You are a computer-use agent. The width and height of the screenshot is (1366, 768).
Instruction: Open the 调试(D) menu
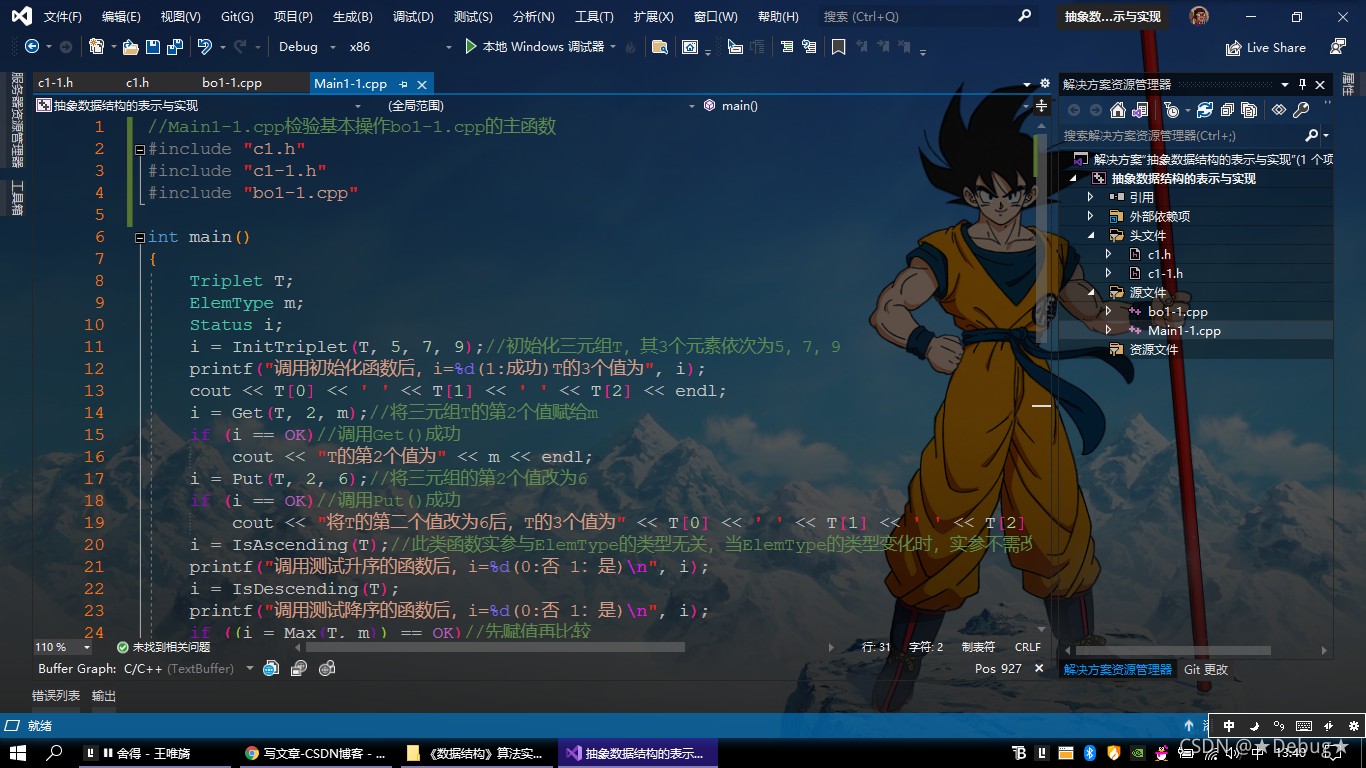click(x=413, y=17)
